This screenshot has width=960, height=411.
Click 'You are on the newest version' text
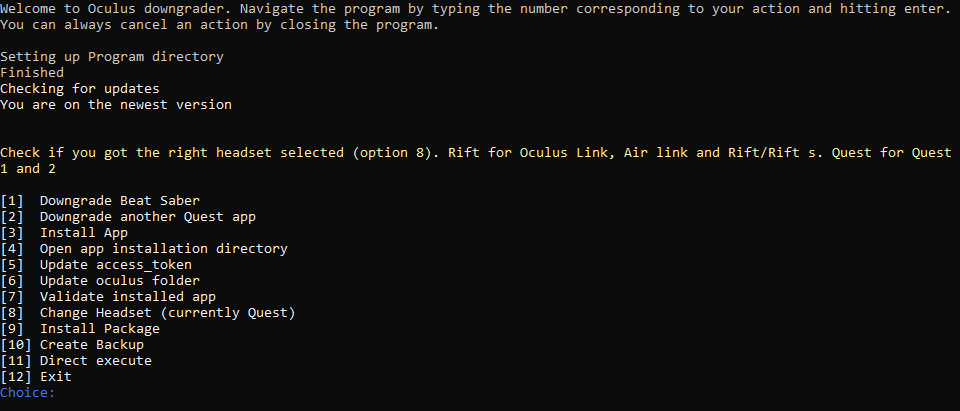tap(115, 105)
